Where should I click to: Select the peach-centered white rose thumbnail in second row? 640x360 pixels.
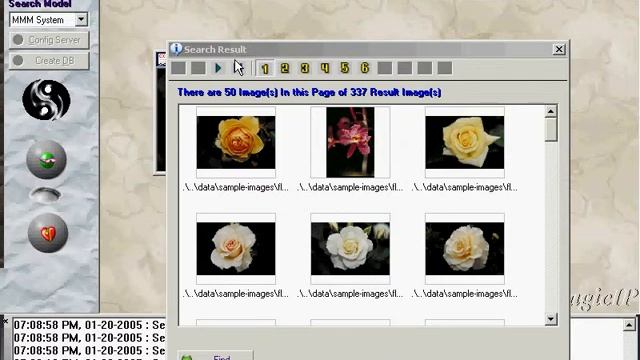(x=236, y=249)
